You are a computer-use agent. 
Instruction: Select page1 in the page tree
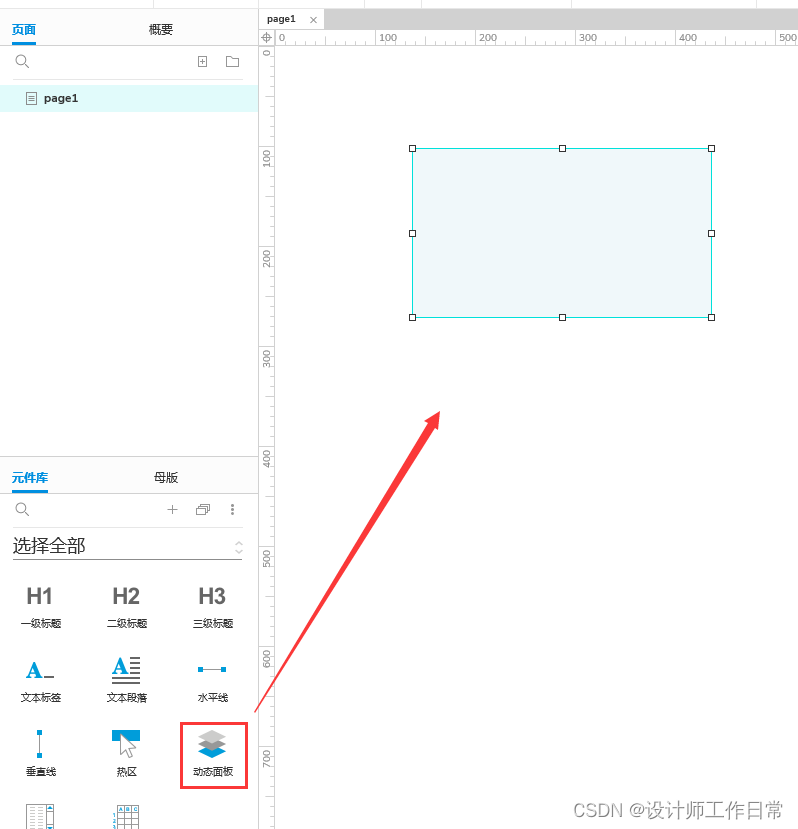(129, 98)
